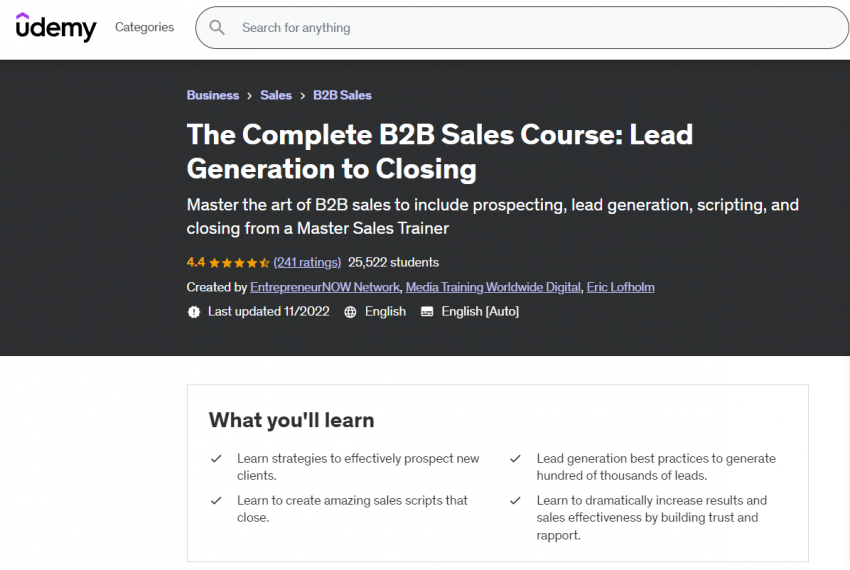The width and height of the screenshot is (850, 570).
Task: Open the B2B Sales breadcrumb link
Action: (x=342, y=95)
